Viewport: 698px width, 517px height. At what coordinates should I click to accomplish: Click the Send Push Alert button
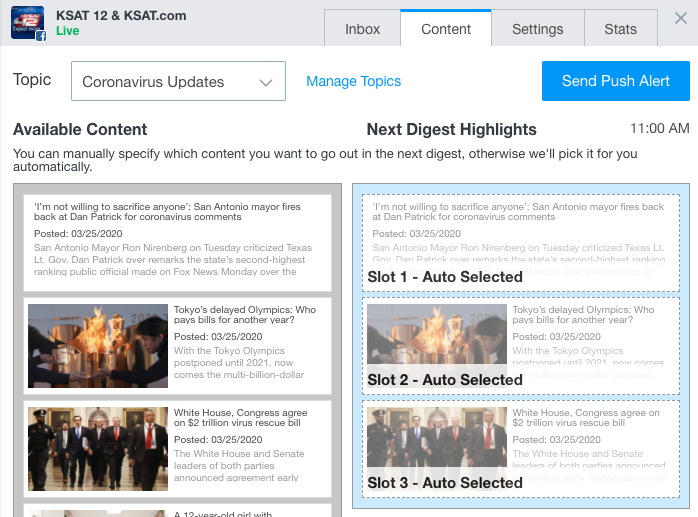pyautogui.click(x=616, y=81)
